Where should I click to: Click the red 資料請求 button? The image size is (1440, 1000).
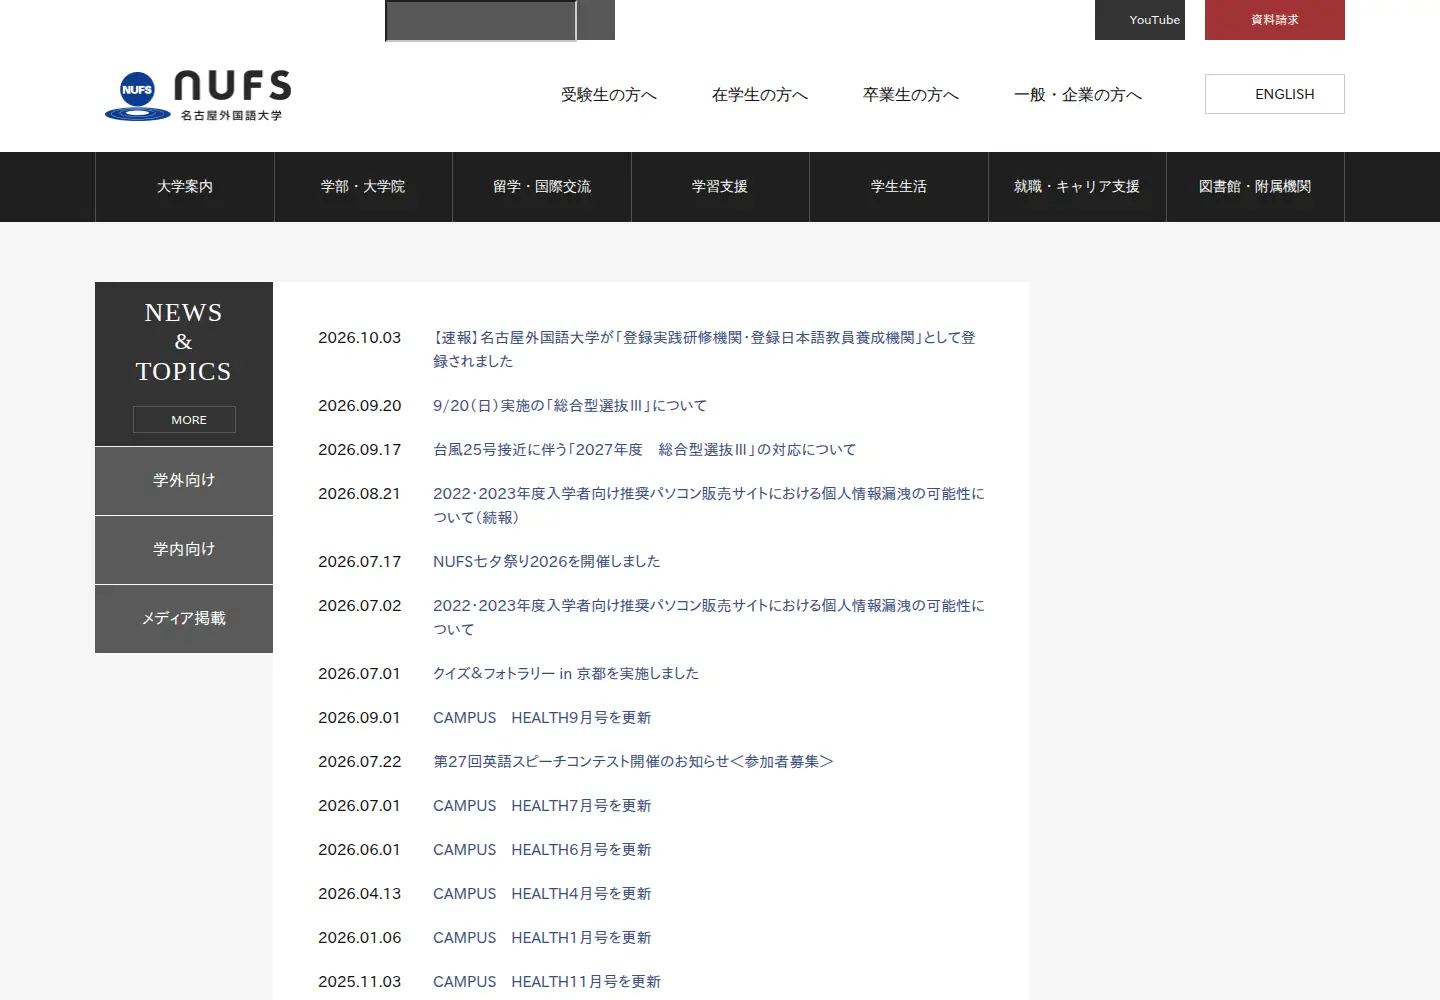(1275, 20)
